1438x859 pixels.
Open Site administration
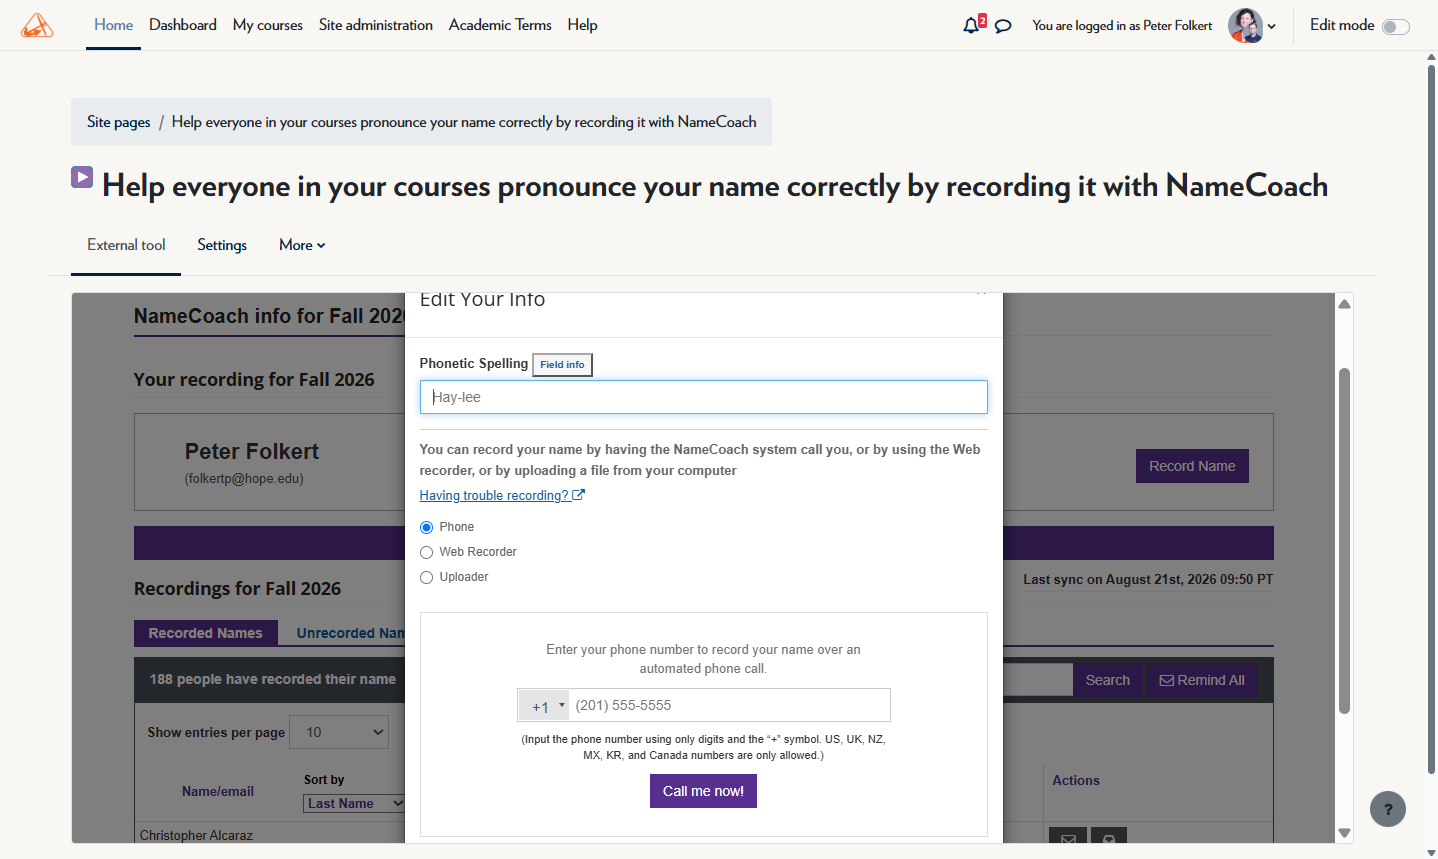tap(376, 25)
